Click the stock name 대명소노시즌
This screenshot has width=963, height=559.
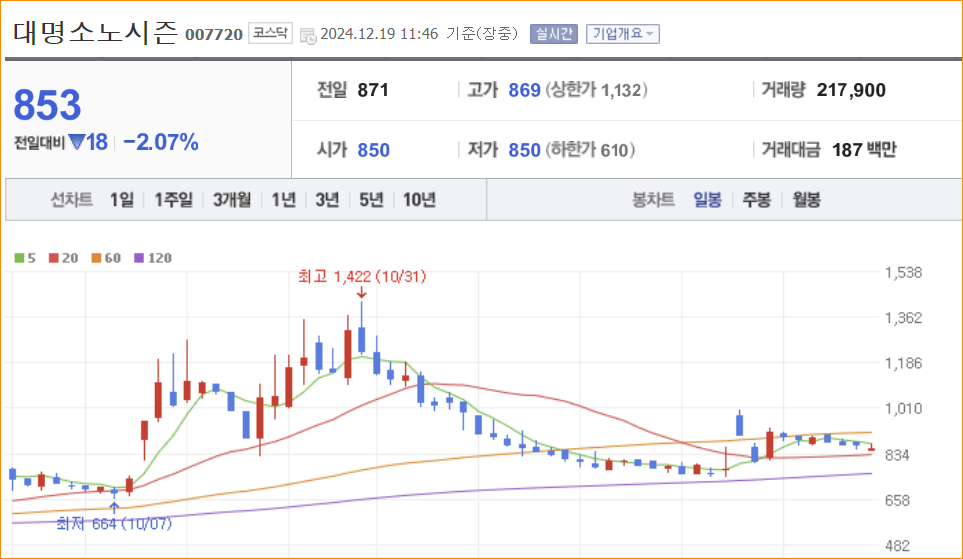95,33
